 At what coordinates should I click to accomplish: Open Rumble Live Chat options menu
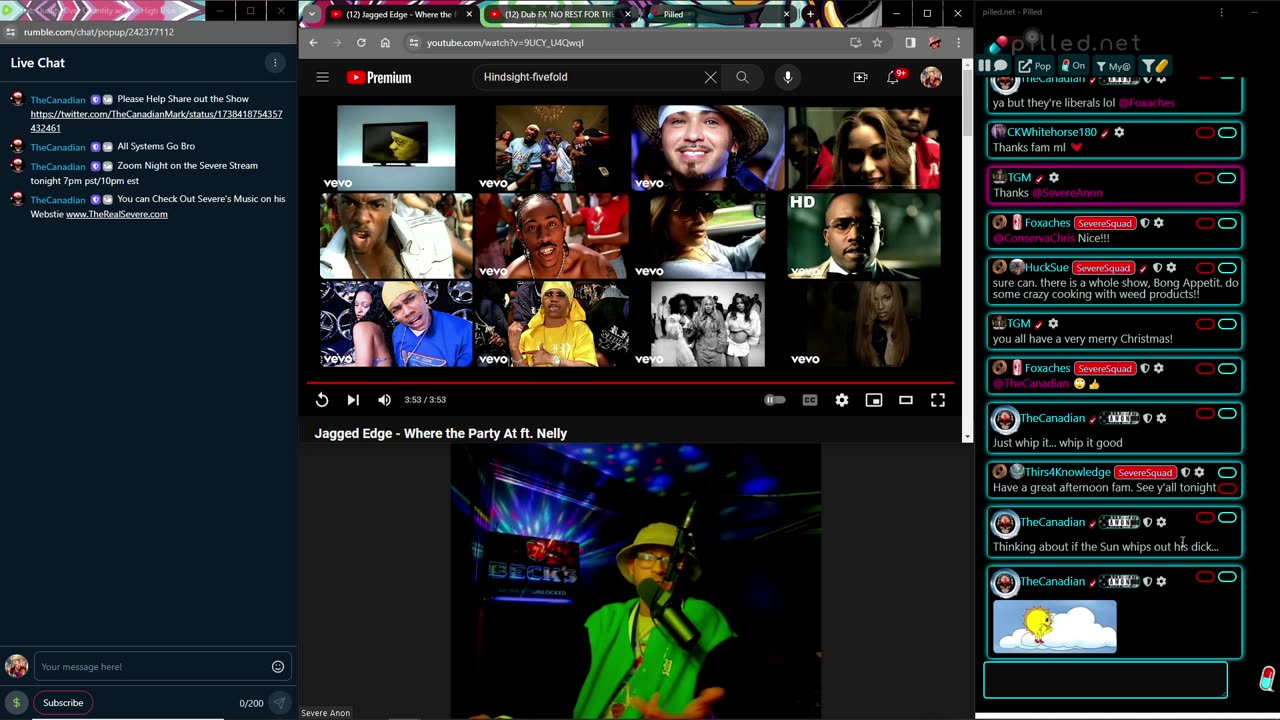[275, 63]
